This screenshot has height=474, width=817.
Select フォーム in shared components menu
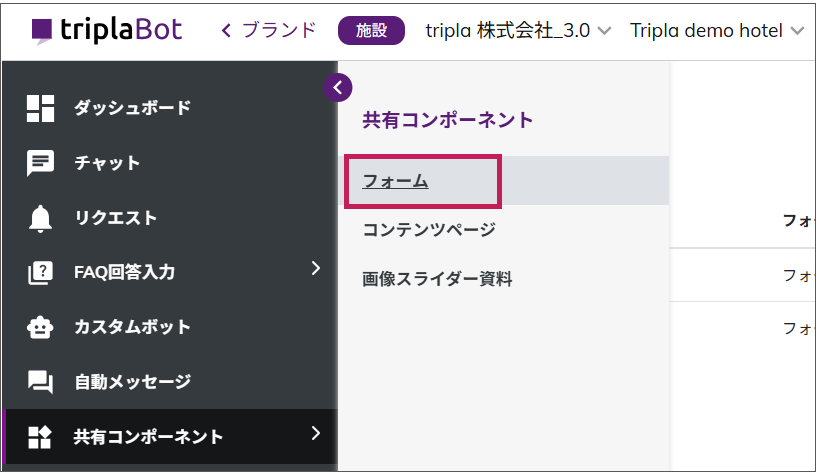395,181
